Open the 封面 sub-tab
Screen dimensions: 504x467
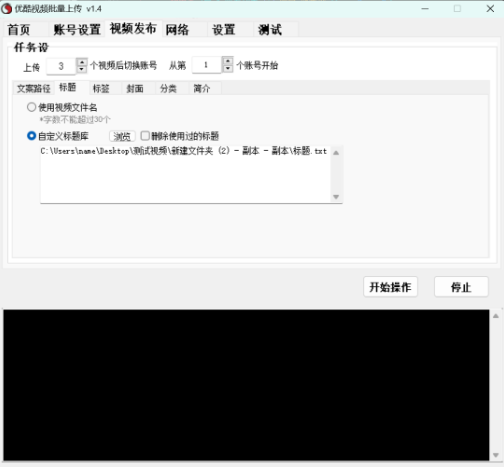pos(135,89)
